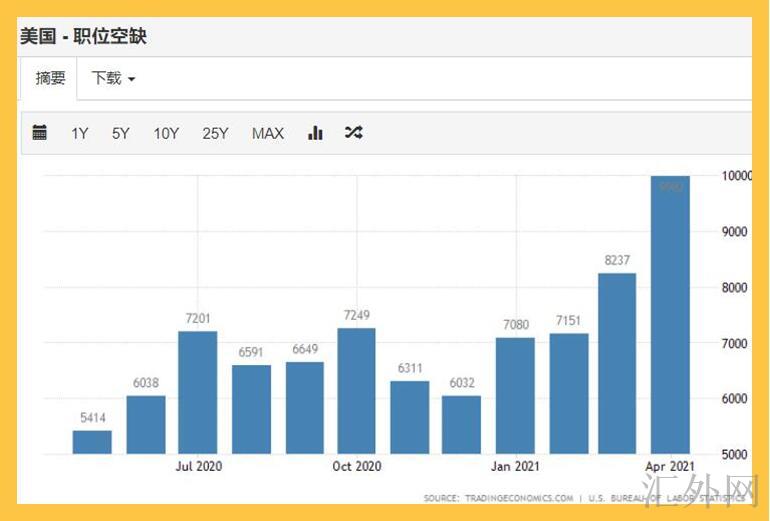Image resolution: width=770 pixels, height=521 pixels.
Task: Select the bar labeled 5414
Action: point(92,442)
